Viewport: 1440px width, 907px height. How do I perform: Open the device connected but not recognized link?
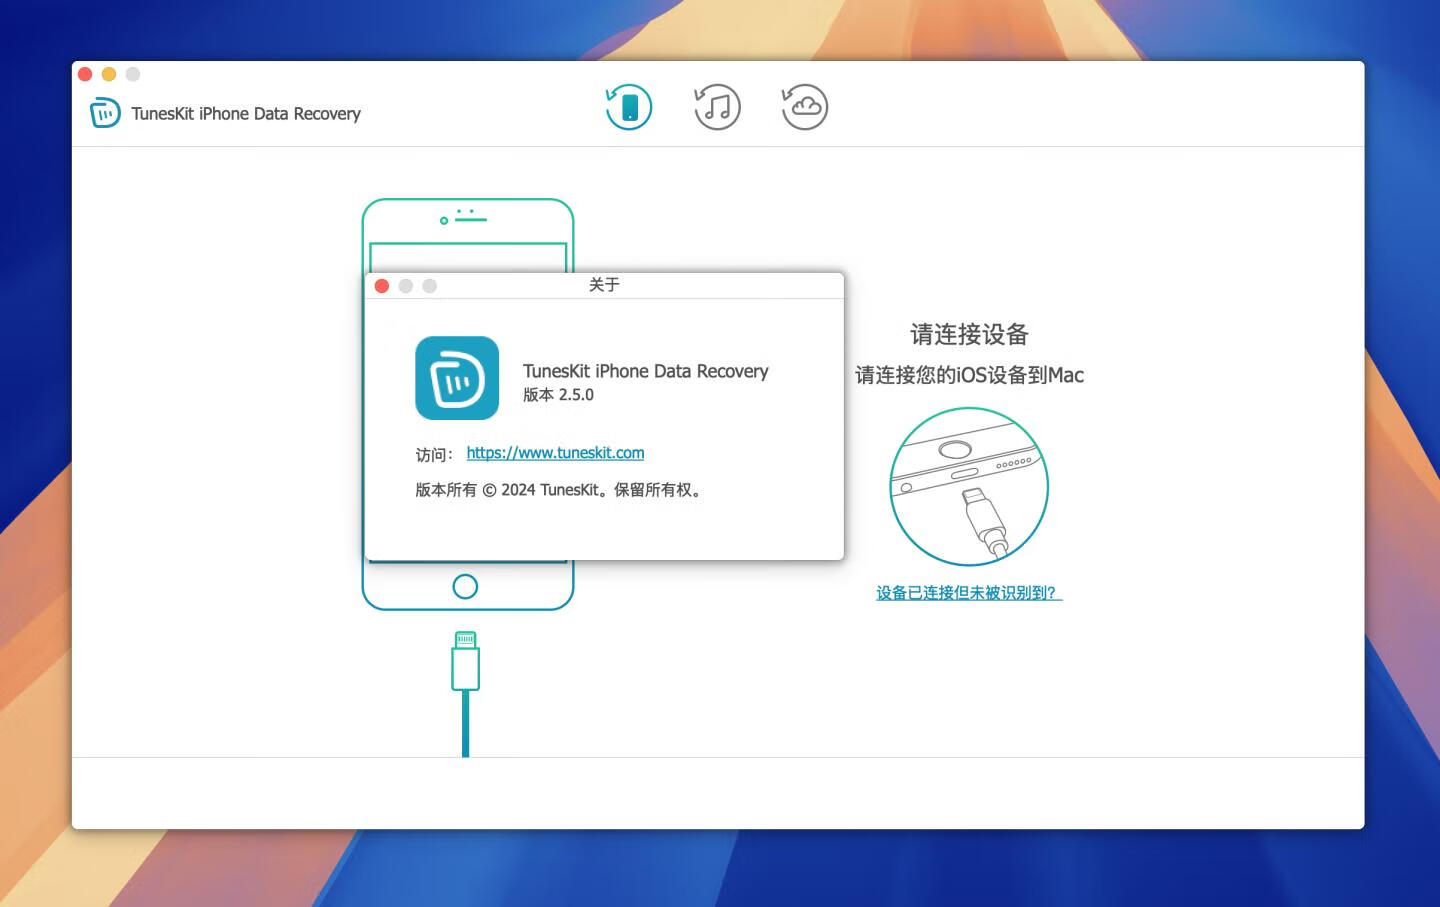click(x=969, y=593)
